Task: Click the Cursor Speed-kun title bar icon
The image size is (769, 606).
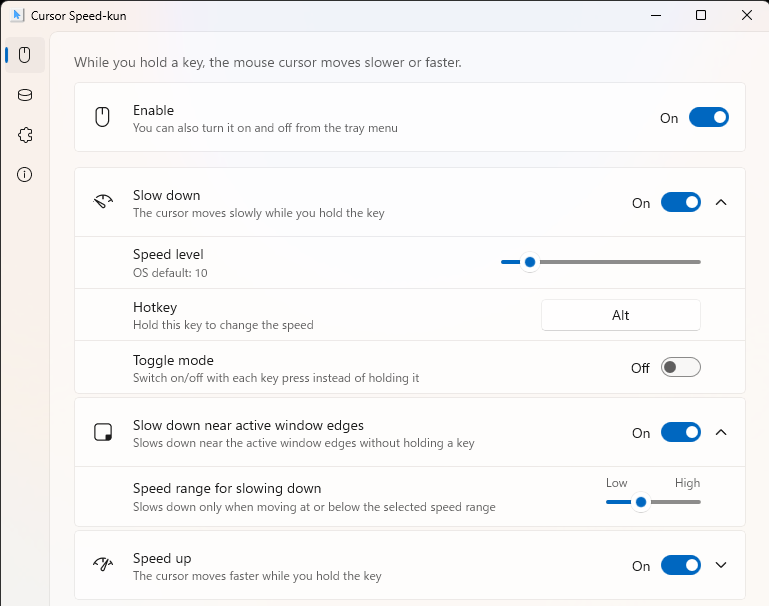Action: [x=17, y=15]
